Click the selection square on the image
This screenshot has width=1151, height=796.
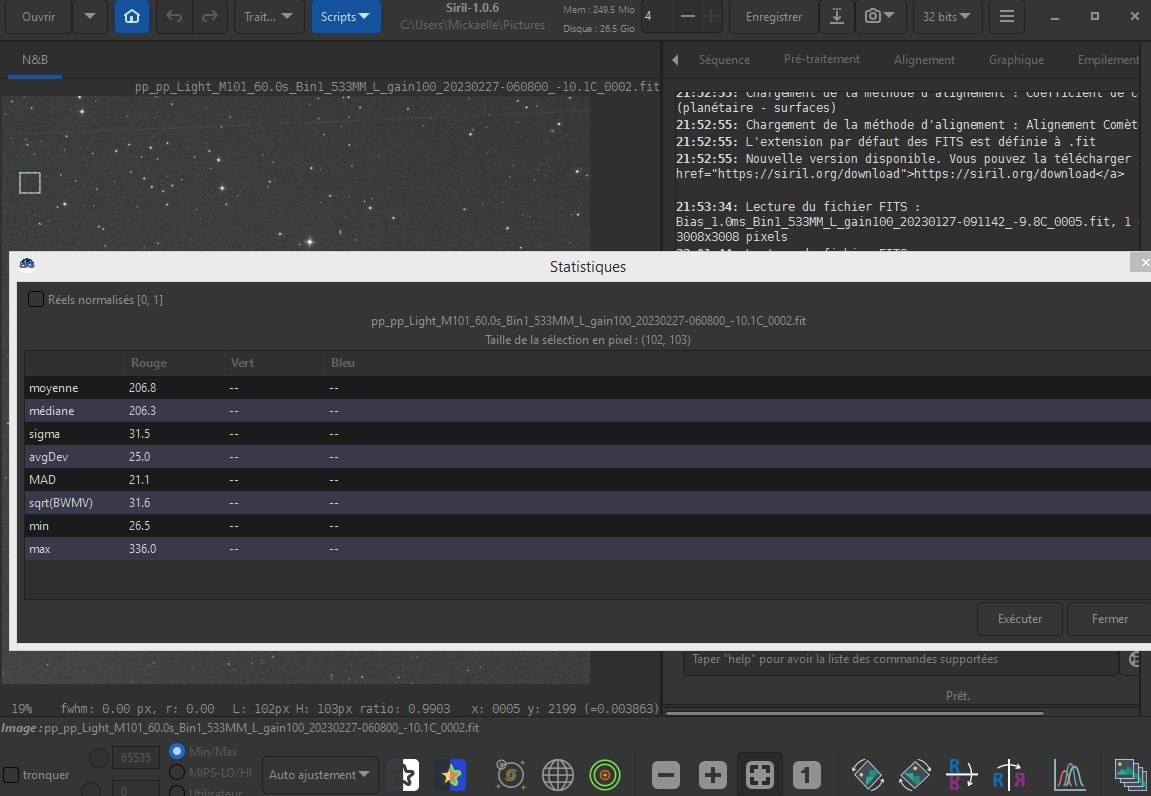[x=29, y=183]
